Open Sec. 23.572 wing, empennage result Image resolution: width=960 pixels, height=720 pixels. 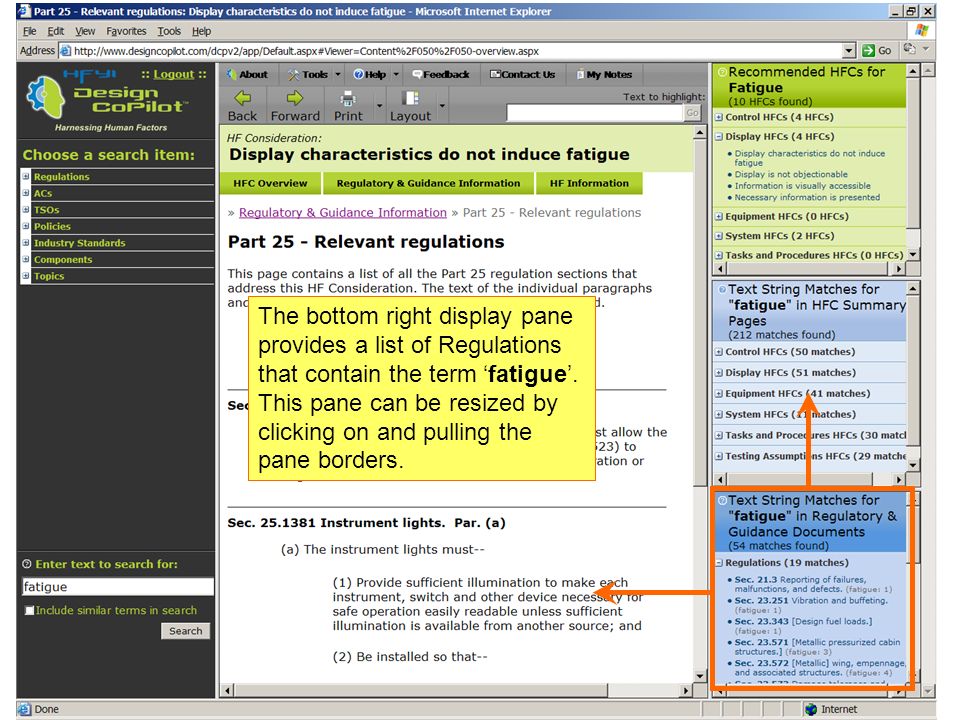[820, 667]
